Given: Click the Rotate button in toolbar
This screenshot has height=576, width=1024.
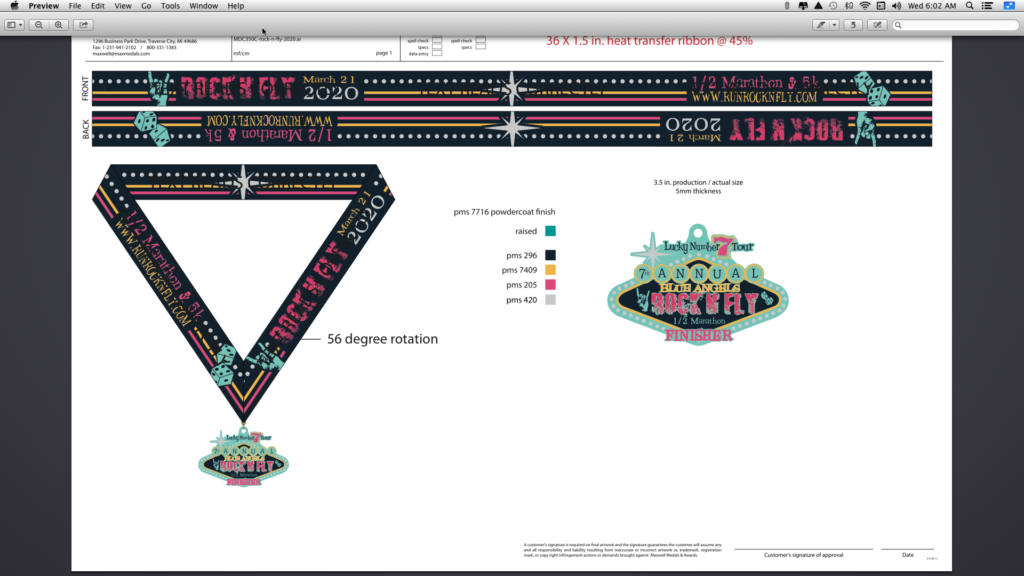Looking at the screenshot, I should coord(853,25).
